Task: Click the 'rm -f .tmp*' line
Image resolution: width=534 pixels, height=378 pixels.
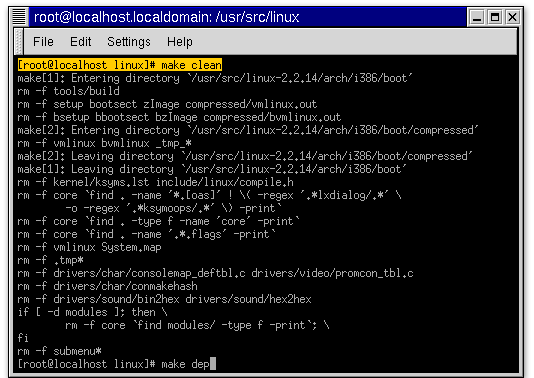Action: [50, 260]
